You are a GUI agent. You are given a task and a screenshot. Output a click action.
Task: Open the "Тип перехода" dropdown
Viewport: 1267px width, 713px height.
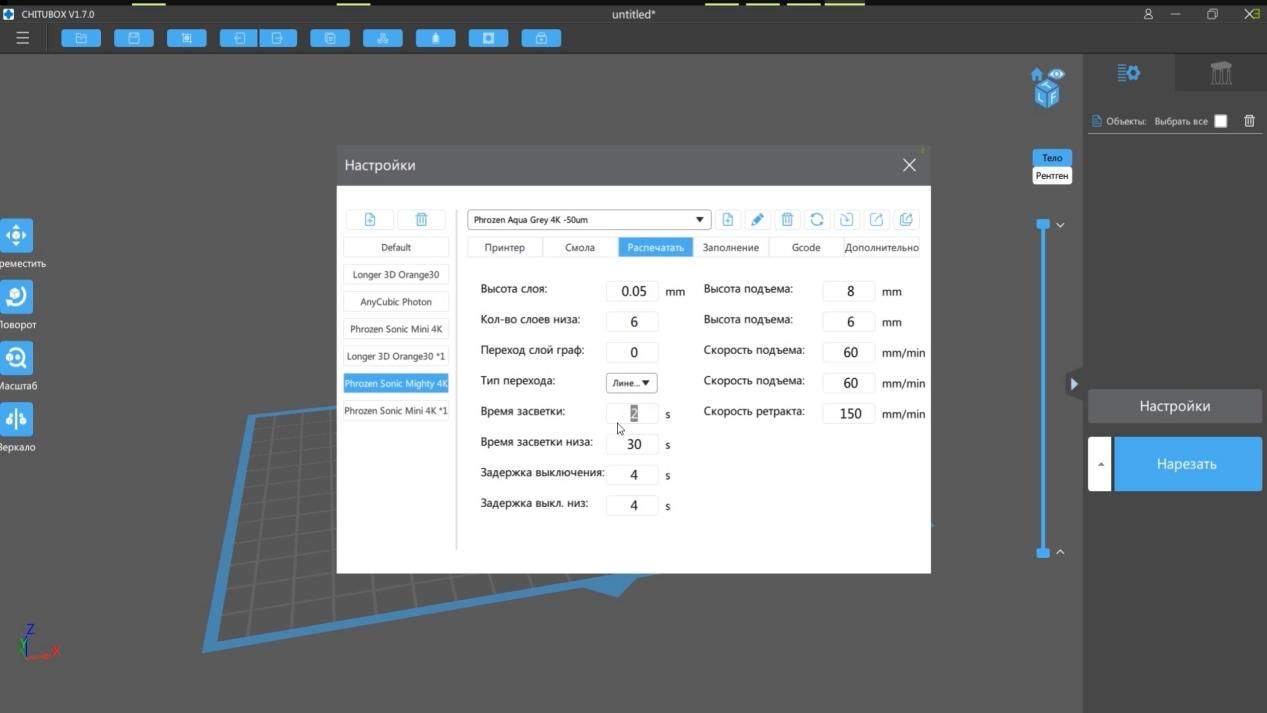631,383
